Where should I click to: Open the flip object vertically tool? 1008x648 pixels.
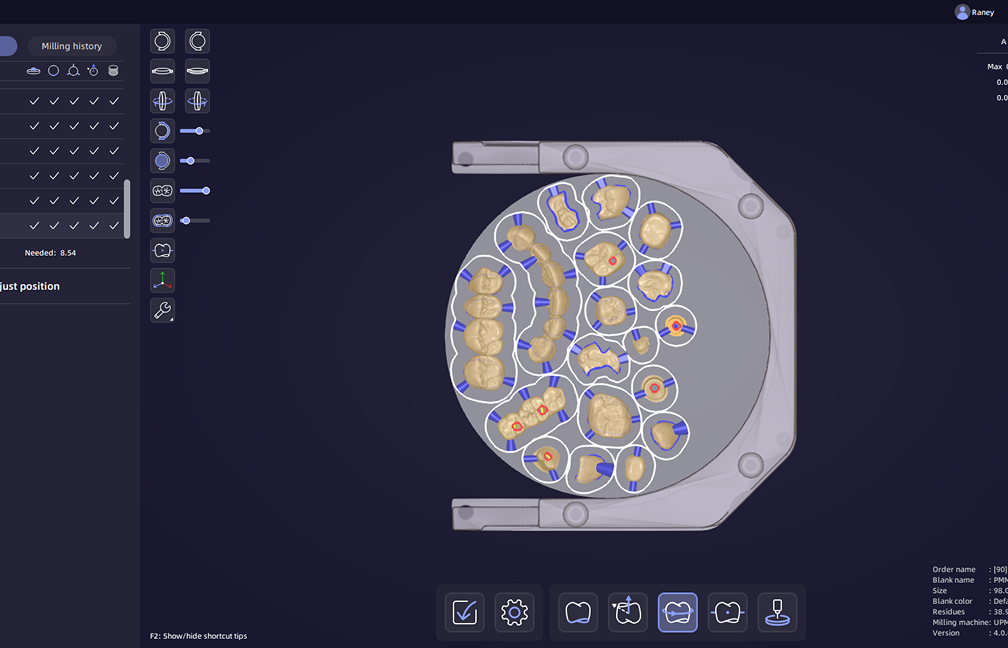(162, 100)
